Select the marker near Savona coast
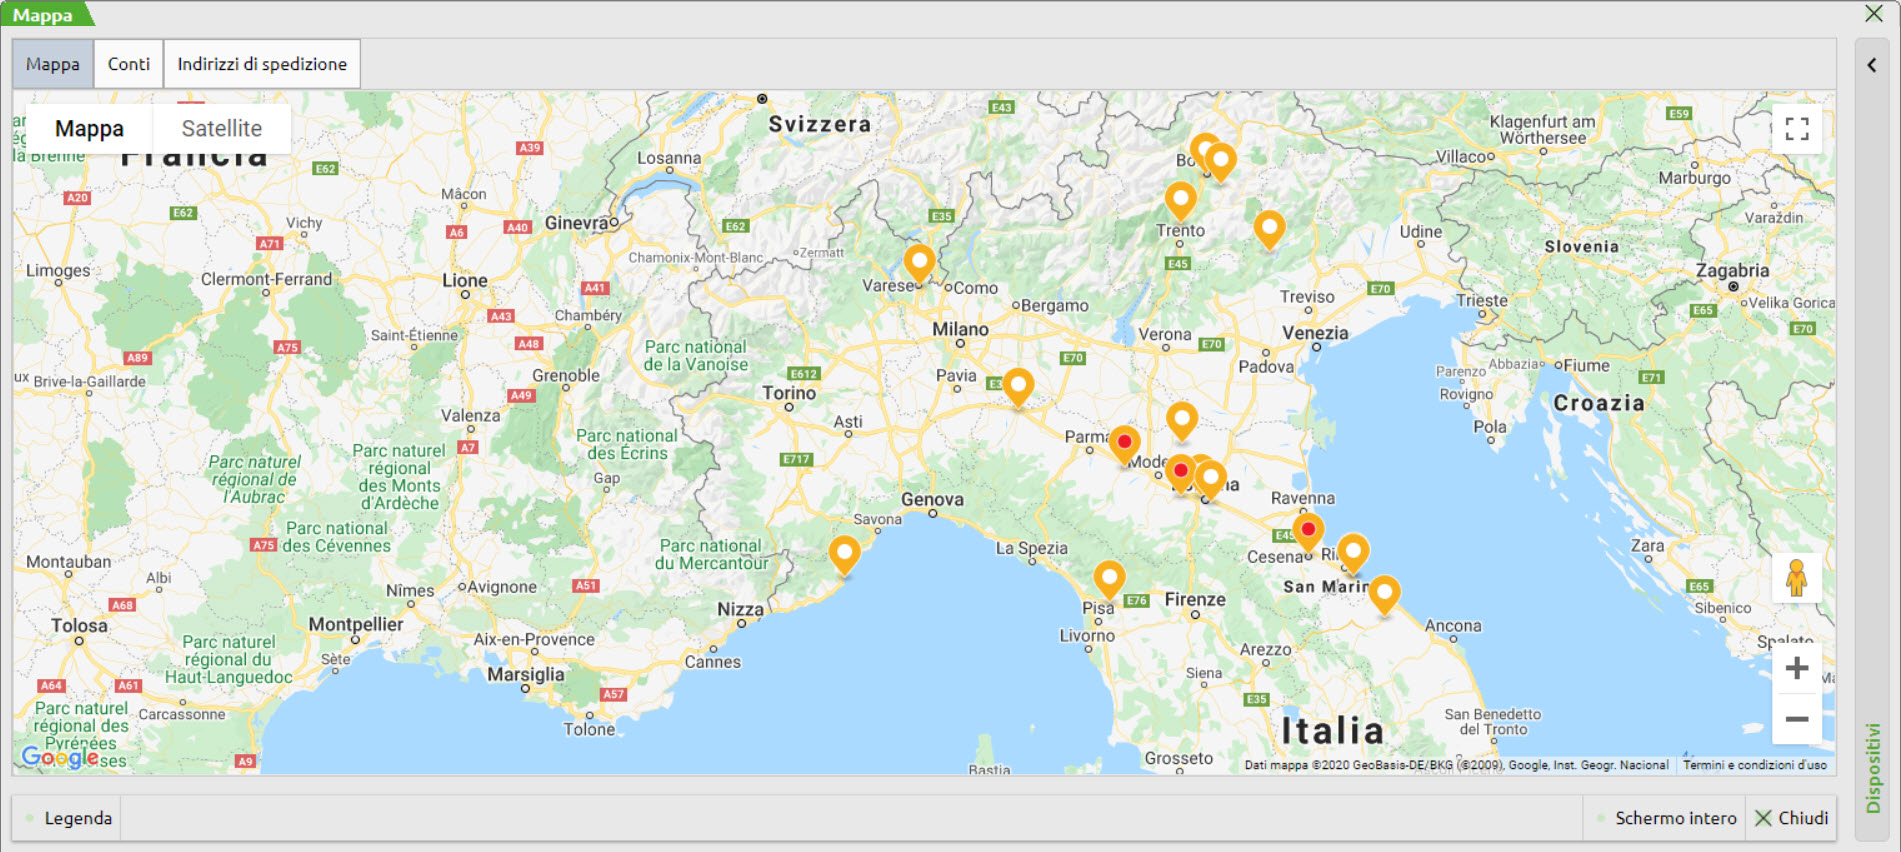1901x852 pixels. click(844, 552)
